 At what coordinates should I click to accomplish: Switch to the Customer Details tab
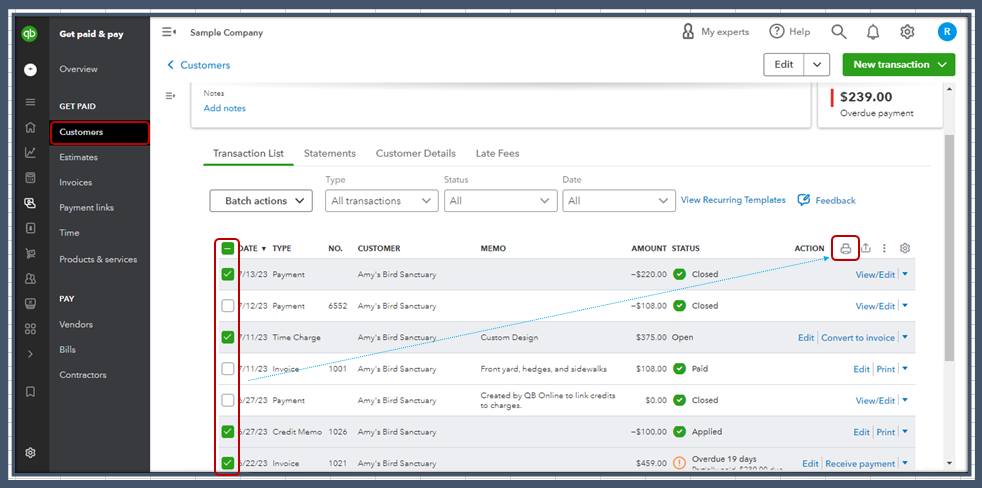click(416, 153)
